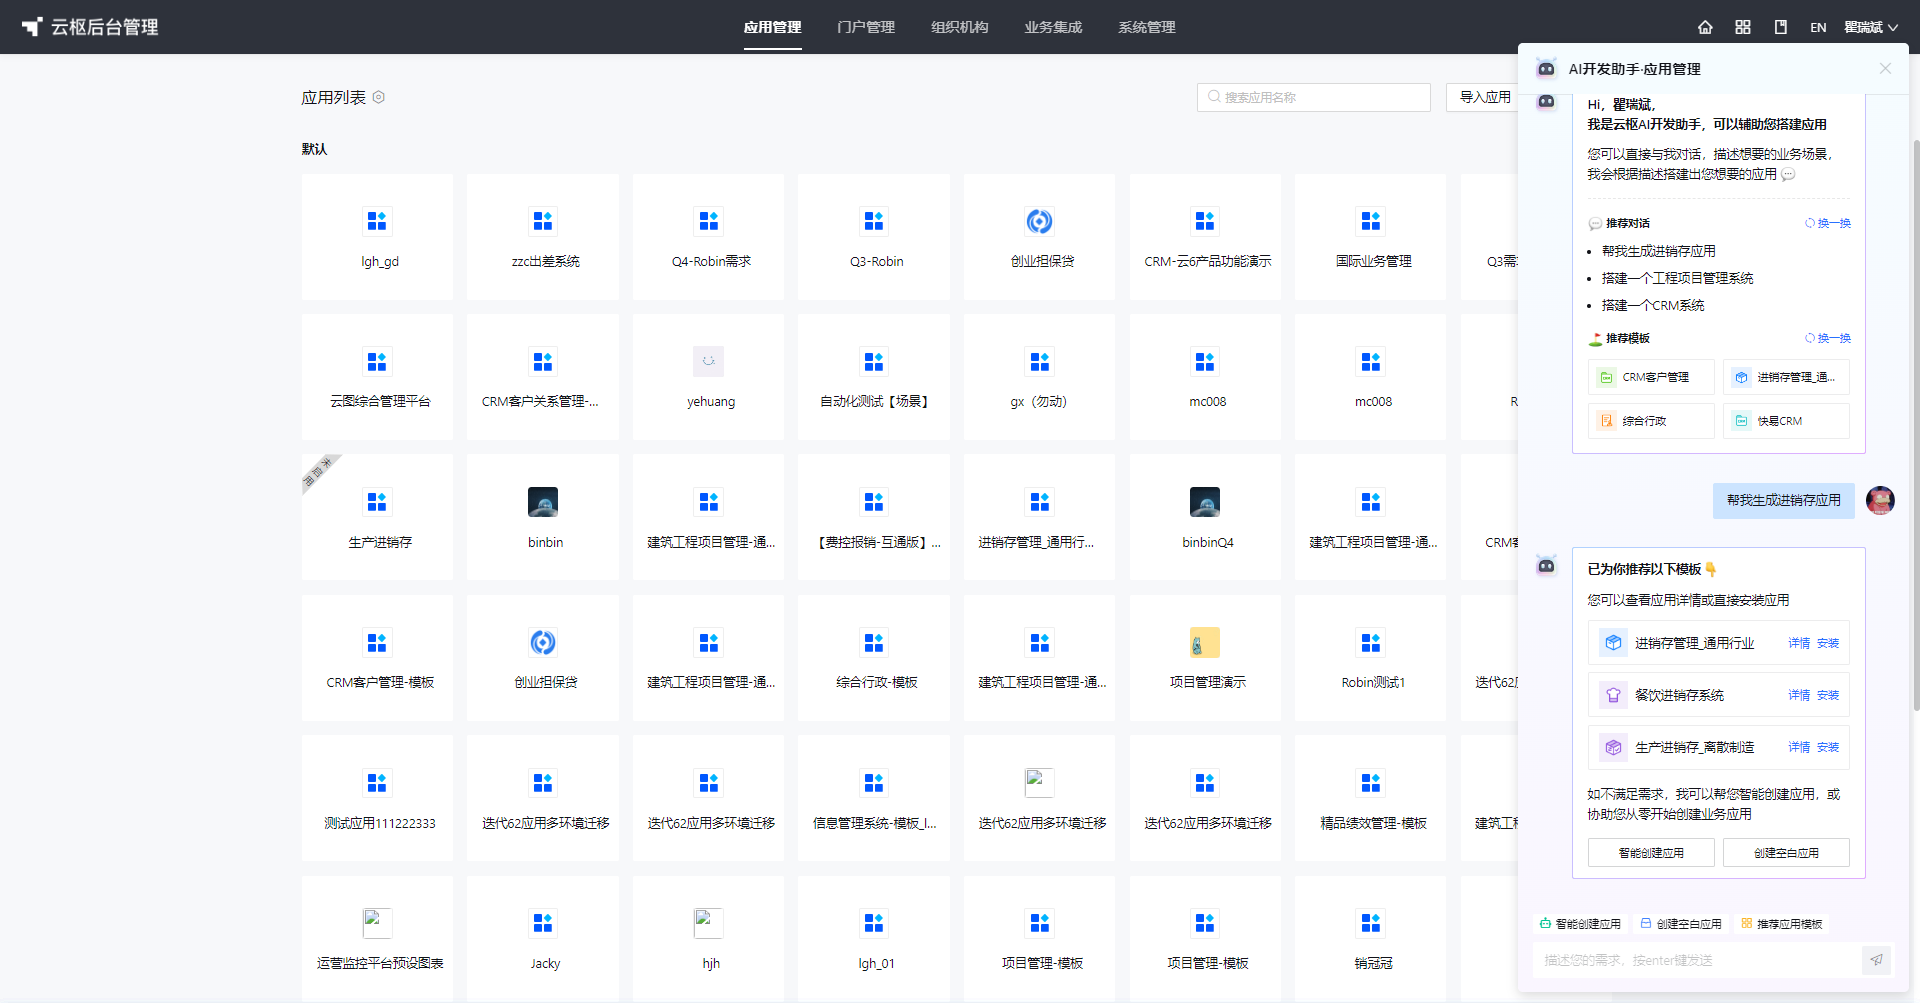
Task: Click 安装 for 进销存管理_通用行业
Action: coord(1828,643)
